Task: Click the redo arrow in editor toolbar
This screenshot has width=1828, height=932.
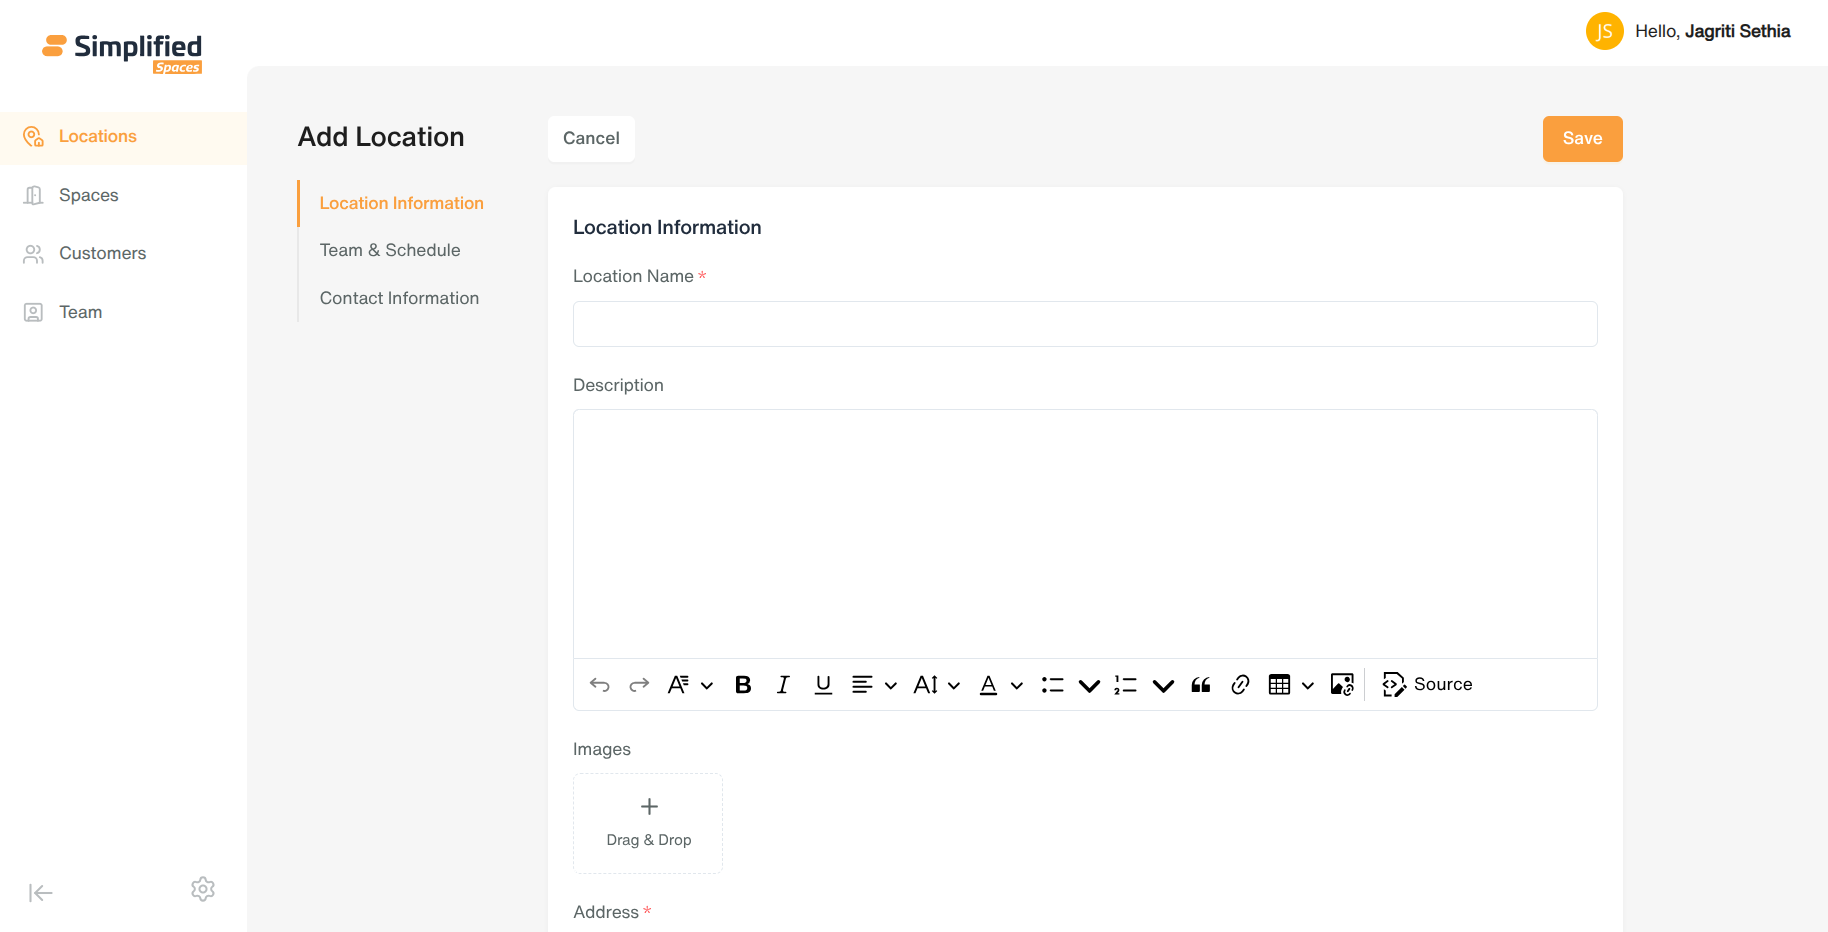Action: click(x=639, y=685)
